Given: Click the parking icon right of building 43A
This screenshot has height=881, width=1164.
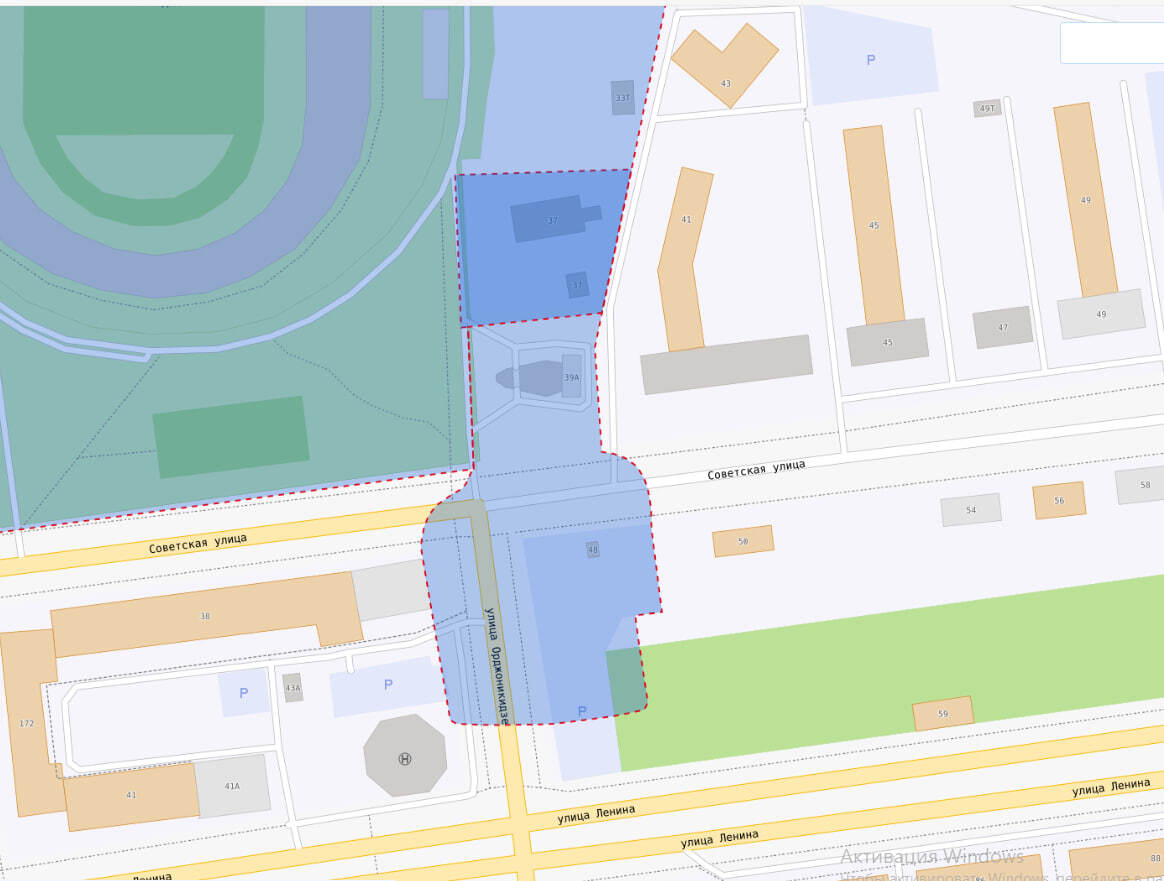Looking at the screenshot, I should pos(388,684).
